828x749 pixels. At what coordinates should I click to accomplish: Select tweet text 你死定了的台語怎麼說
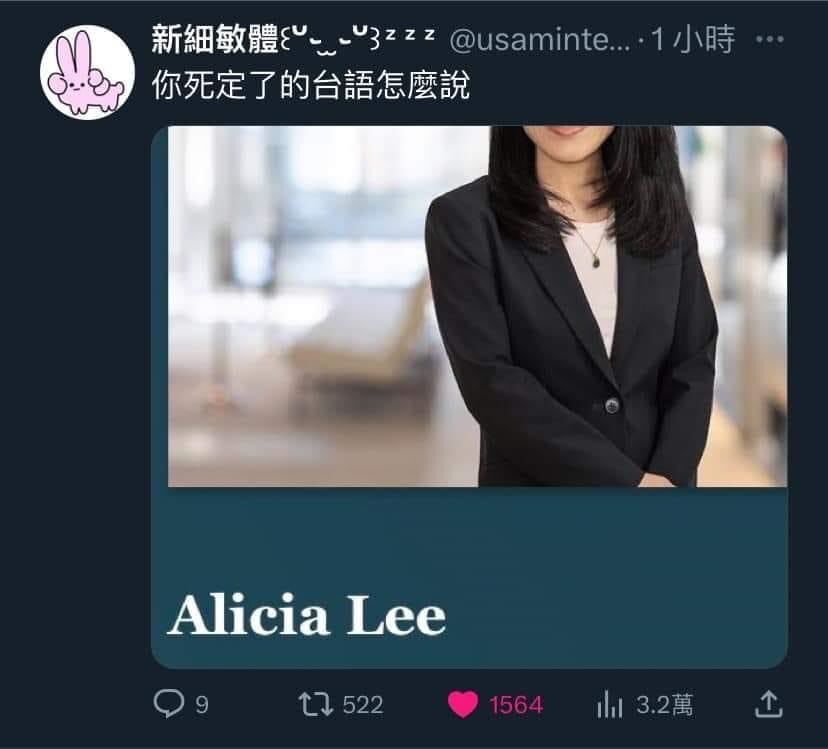pos(310,85)
